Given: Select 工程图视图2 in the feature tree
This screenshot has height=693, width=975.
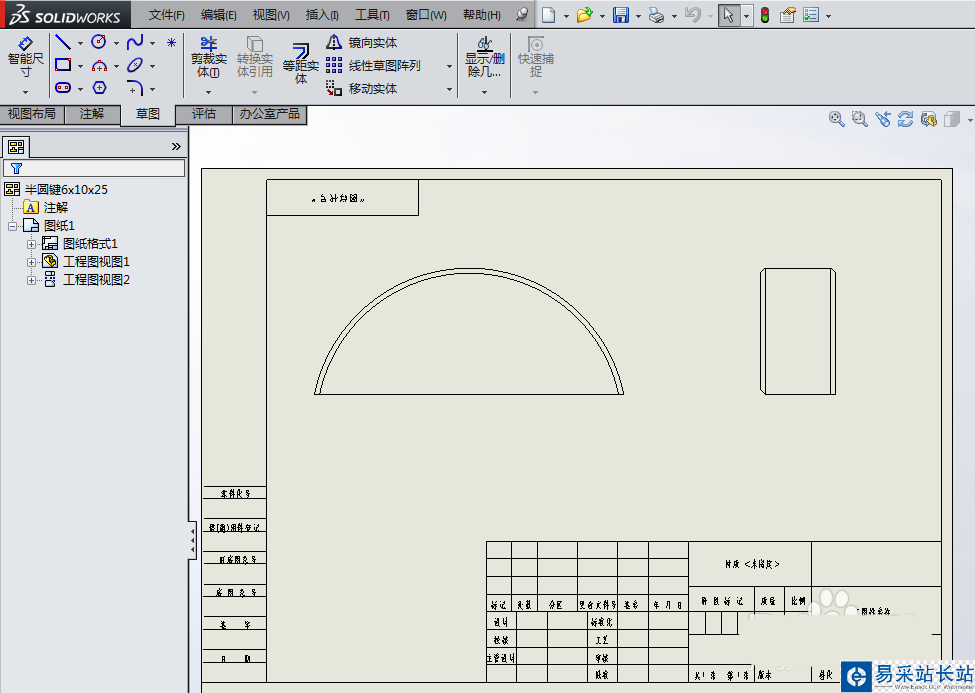Looking at the screenshot, I should click(x=96, y=280).
